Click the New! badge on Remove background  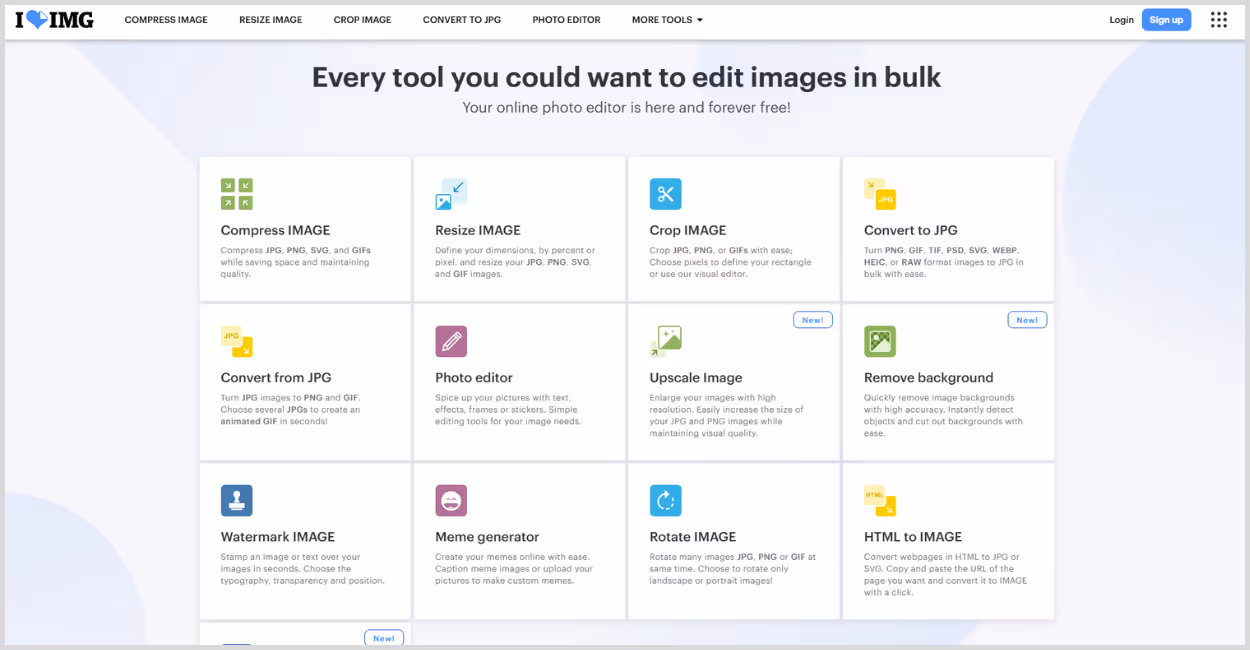point(1027,320)
